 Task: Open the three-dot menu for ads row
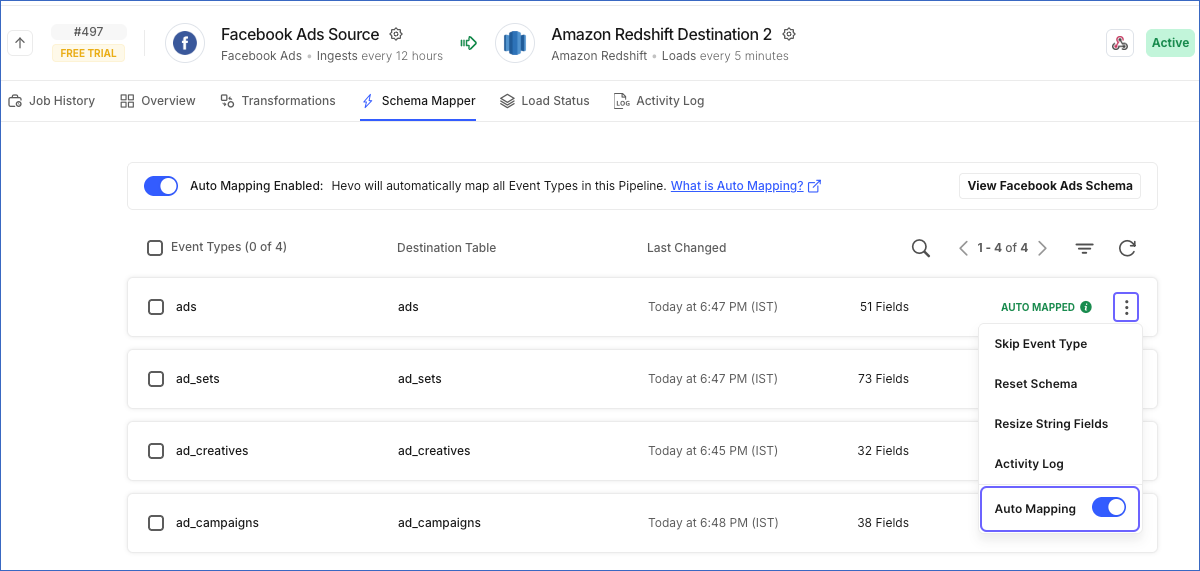tap(1126, 307)
